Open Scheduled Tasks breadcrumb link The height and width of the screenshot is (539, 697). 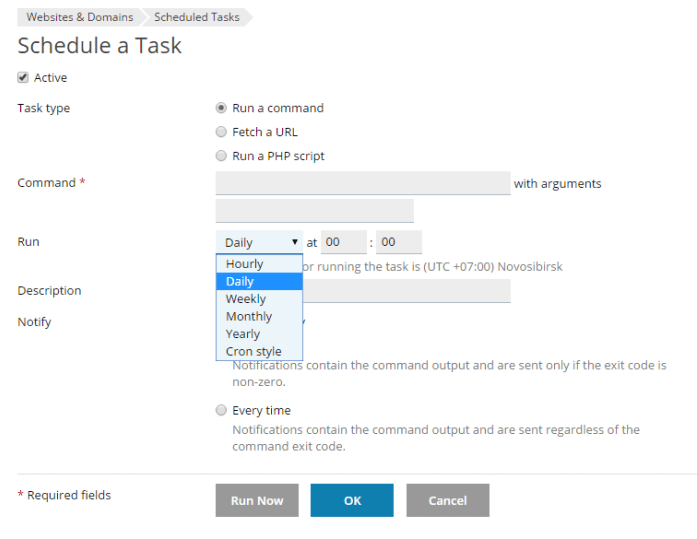pos(197,17)
